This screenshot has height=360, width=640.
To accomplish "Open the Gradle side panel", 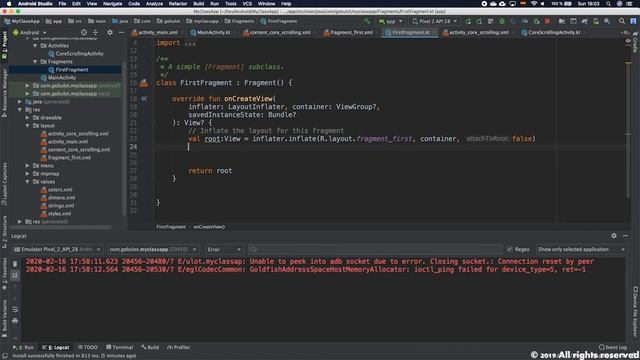I will [635, 42].
